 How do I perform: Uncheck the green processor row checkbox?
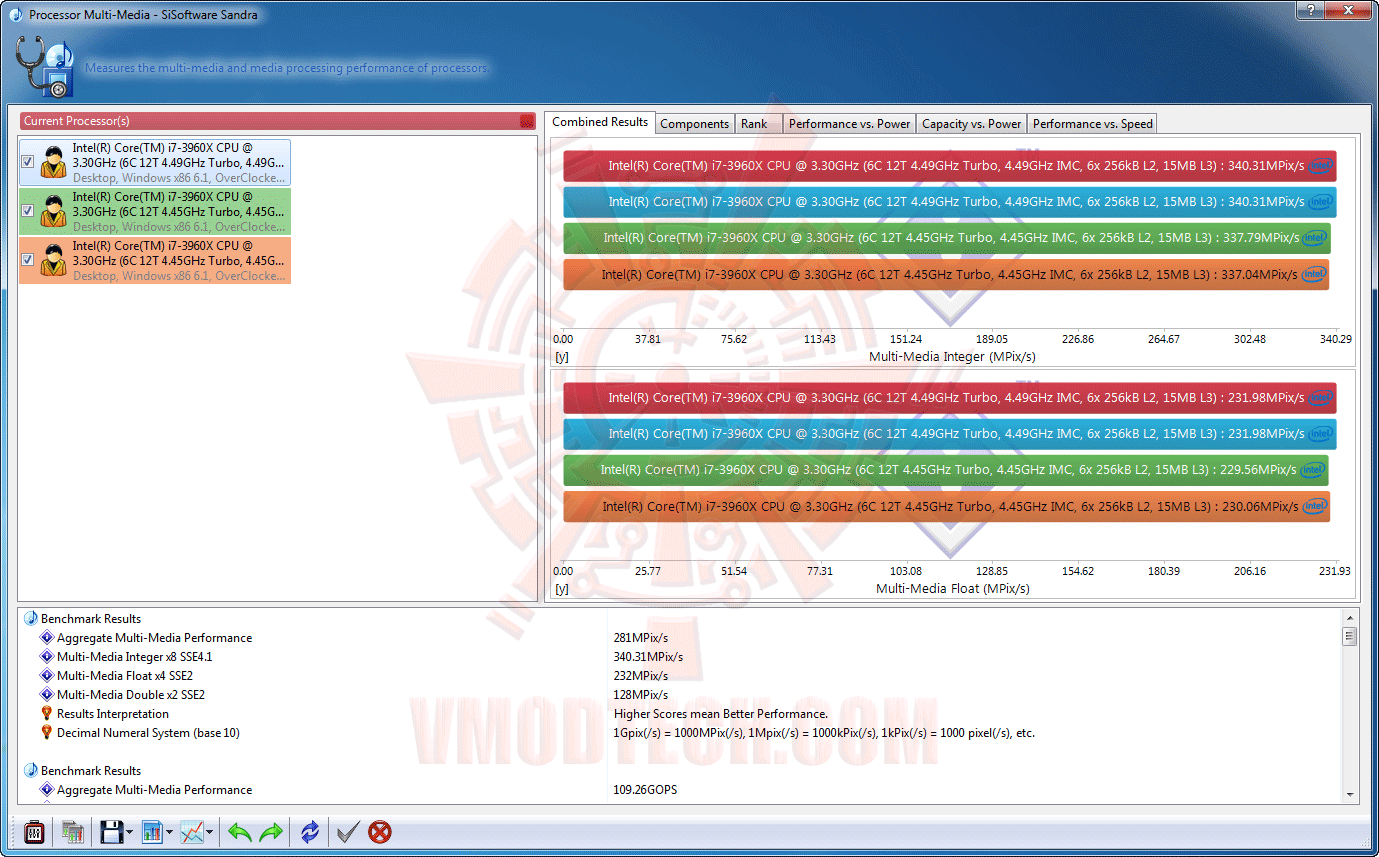point(28,211)
